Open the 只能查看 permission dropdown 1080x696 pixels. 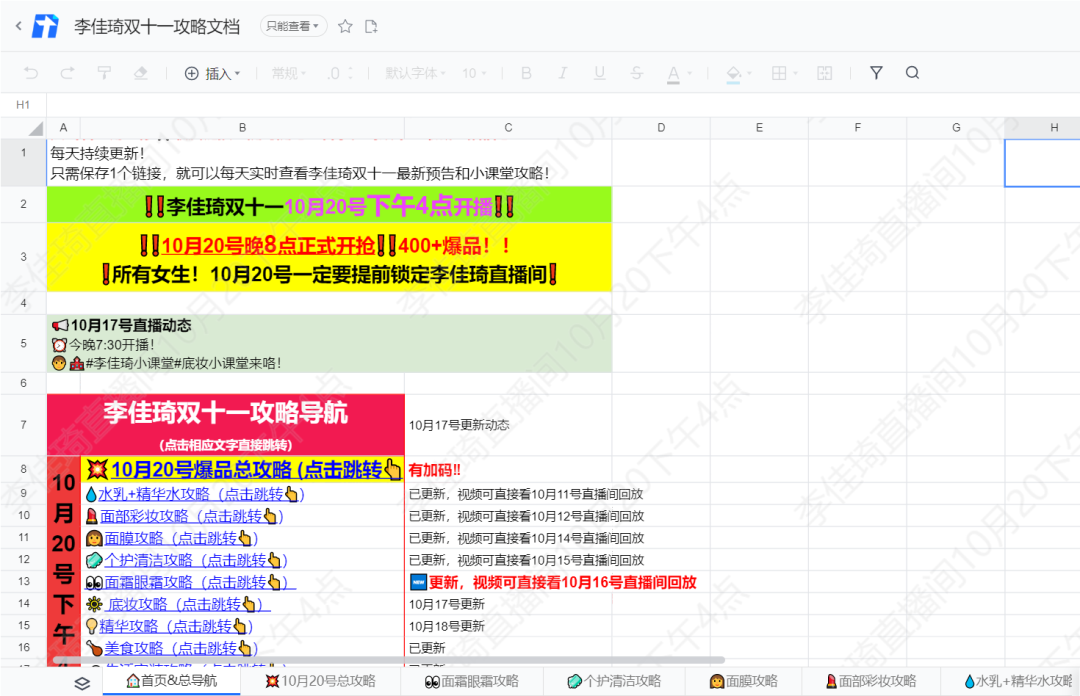(x=293, y=26)
